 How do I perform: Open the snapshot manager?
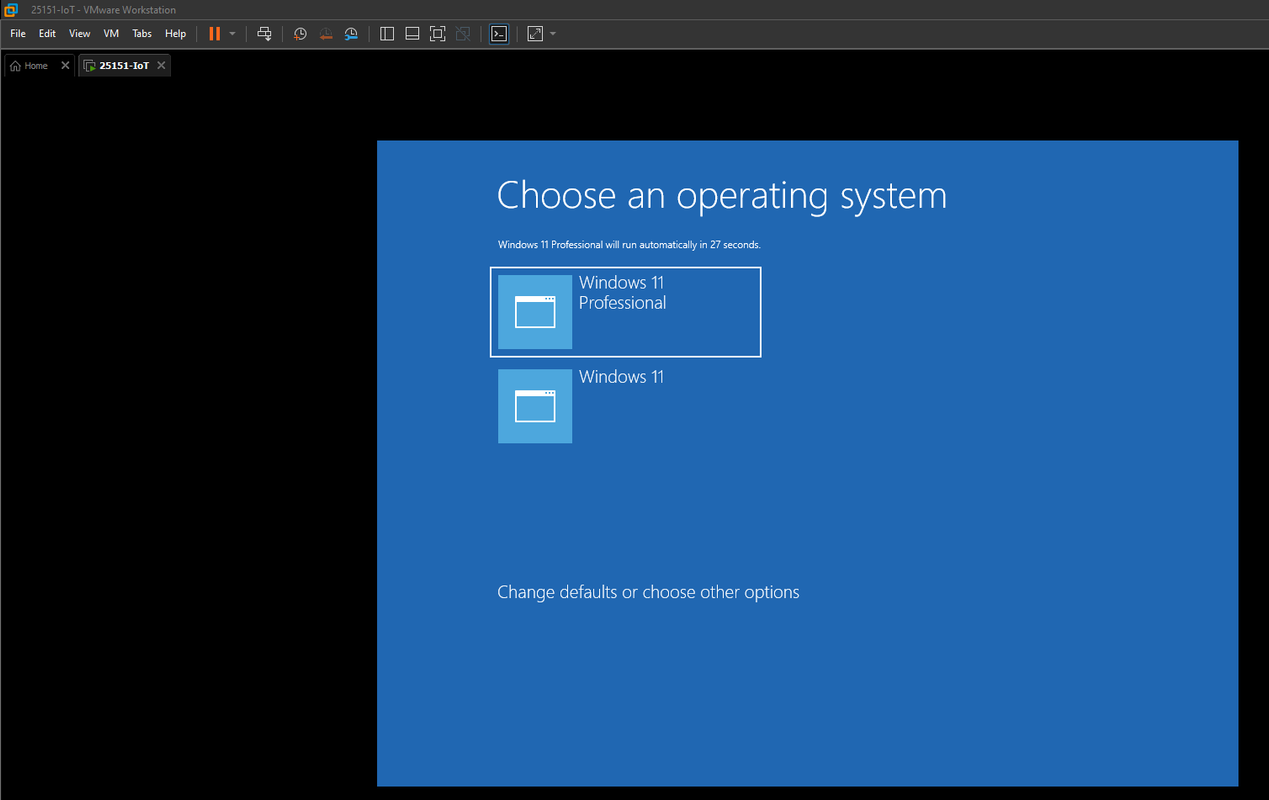352,33
